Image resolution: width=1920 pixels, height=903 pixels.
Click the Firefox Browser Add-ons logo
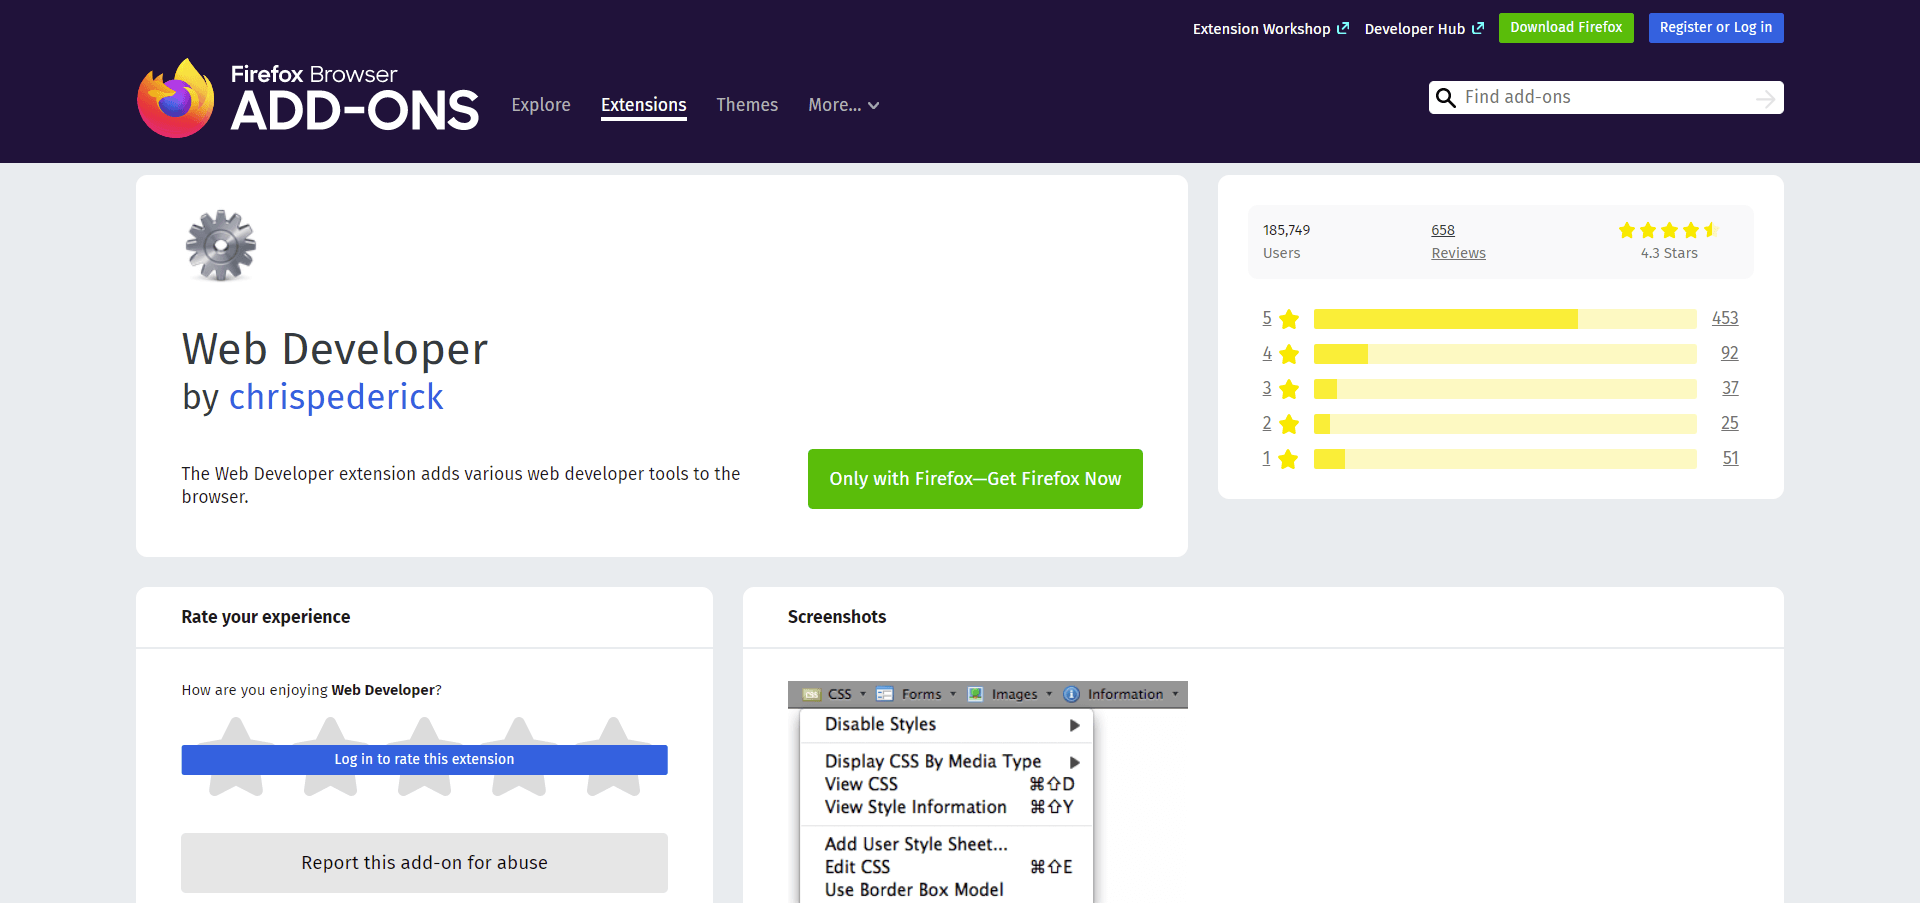[308, 98]
